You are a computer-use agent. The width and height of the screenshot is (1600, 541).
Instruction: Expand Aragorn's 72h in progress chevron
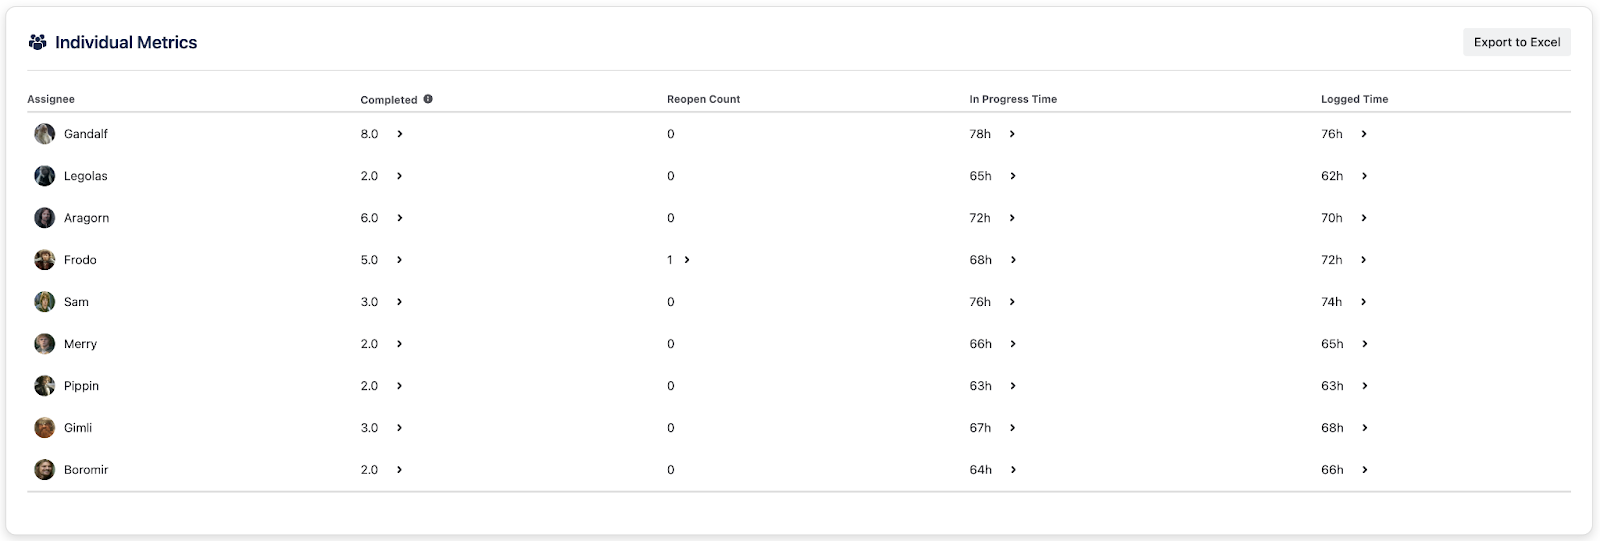click(x=1012, y=218)
